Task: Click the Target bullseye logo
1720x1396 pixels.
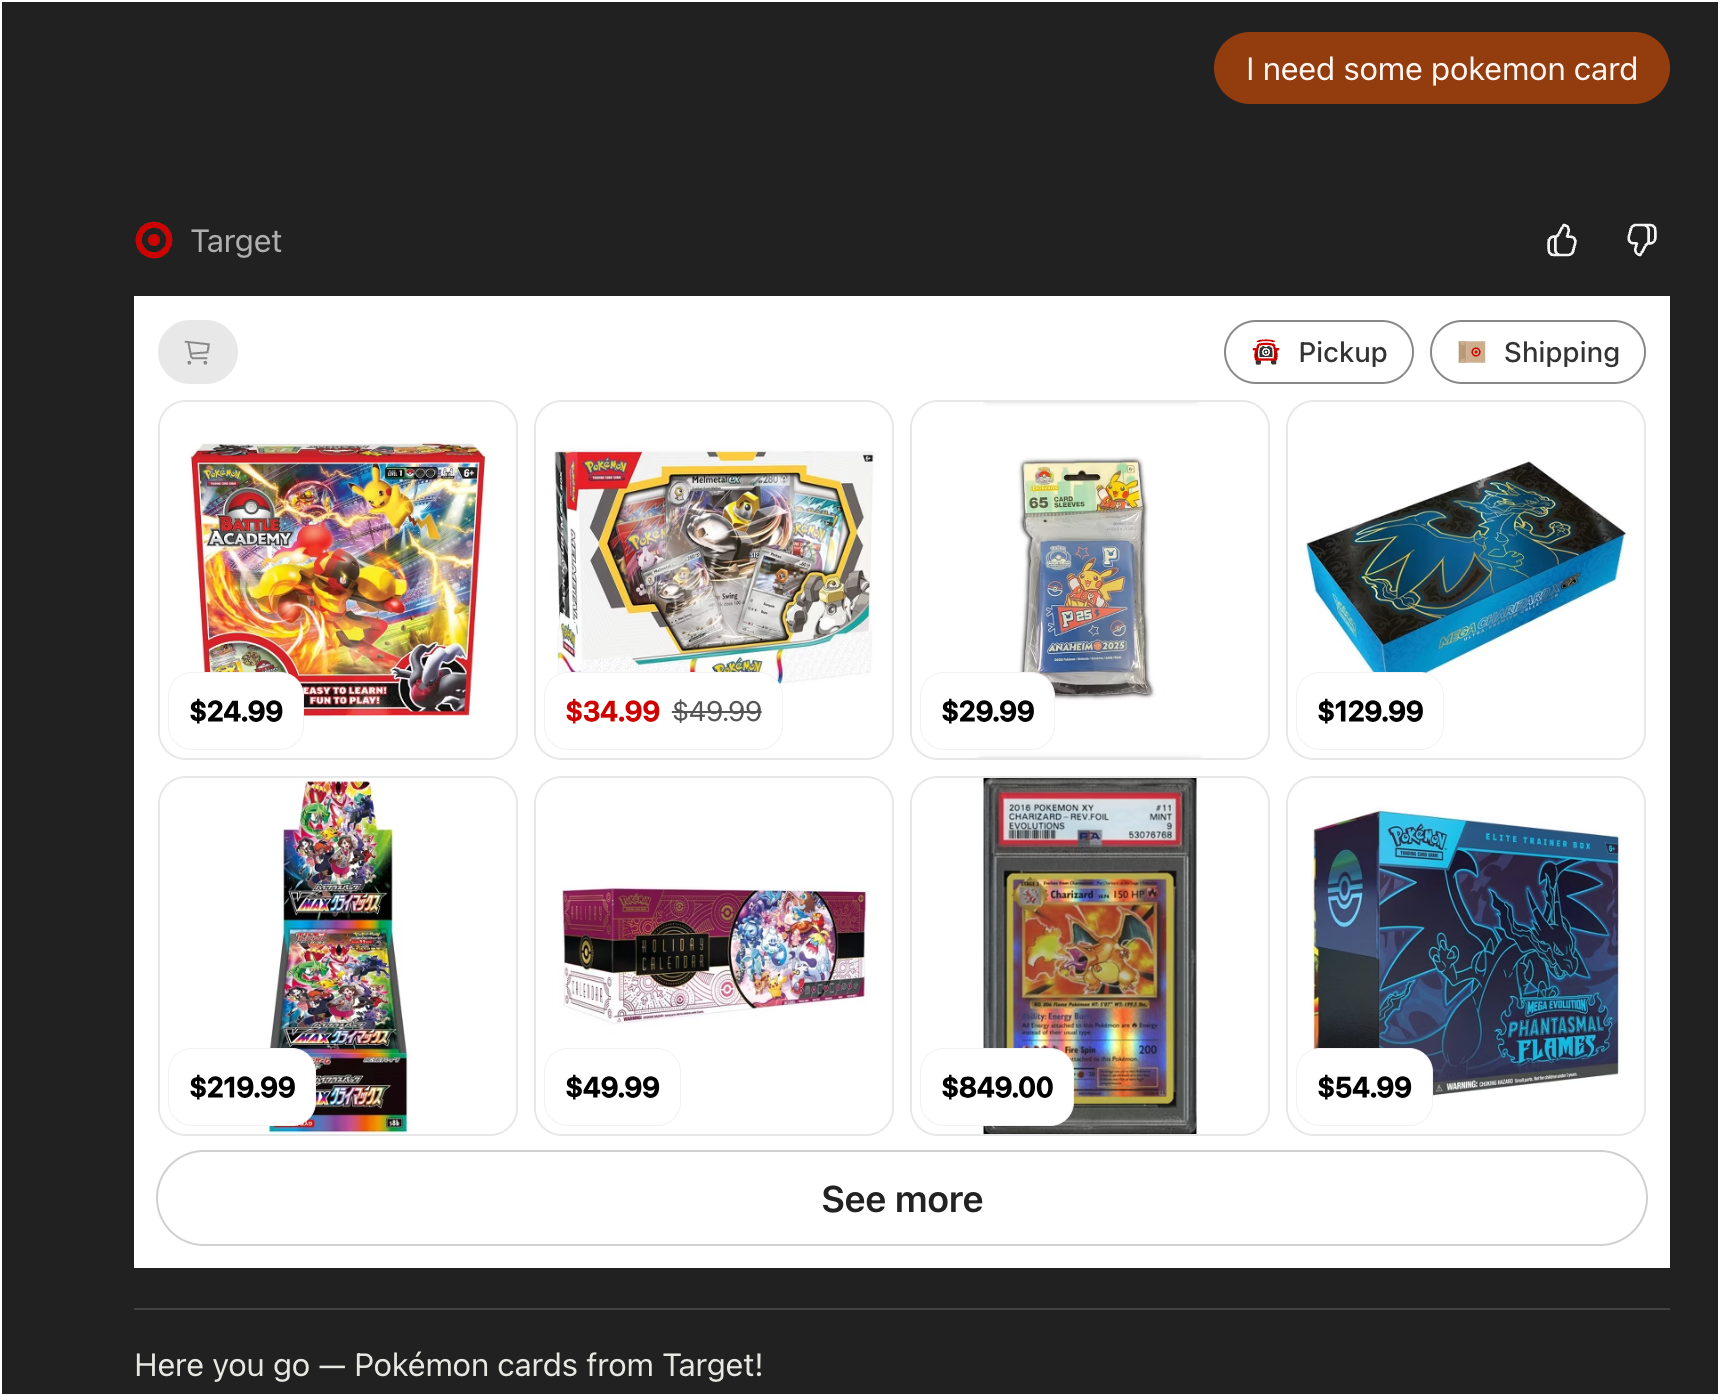Action: tap(154, 240)
